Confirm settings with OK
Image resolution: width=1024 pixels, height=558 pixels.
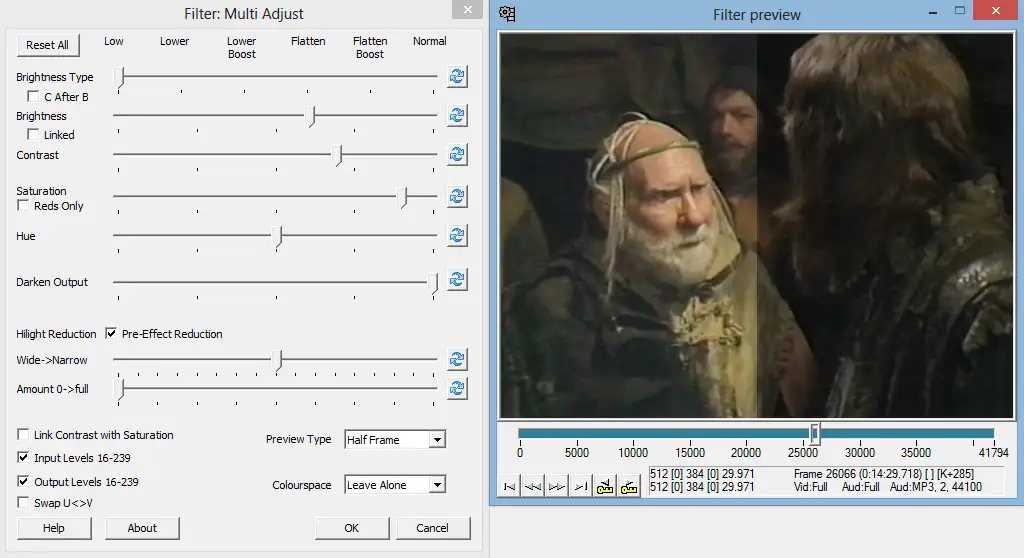(x=351, y=528)
